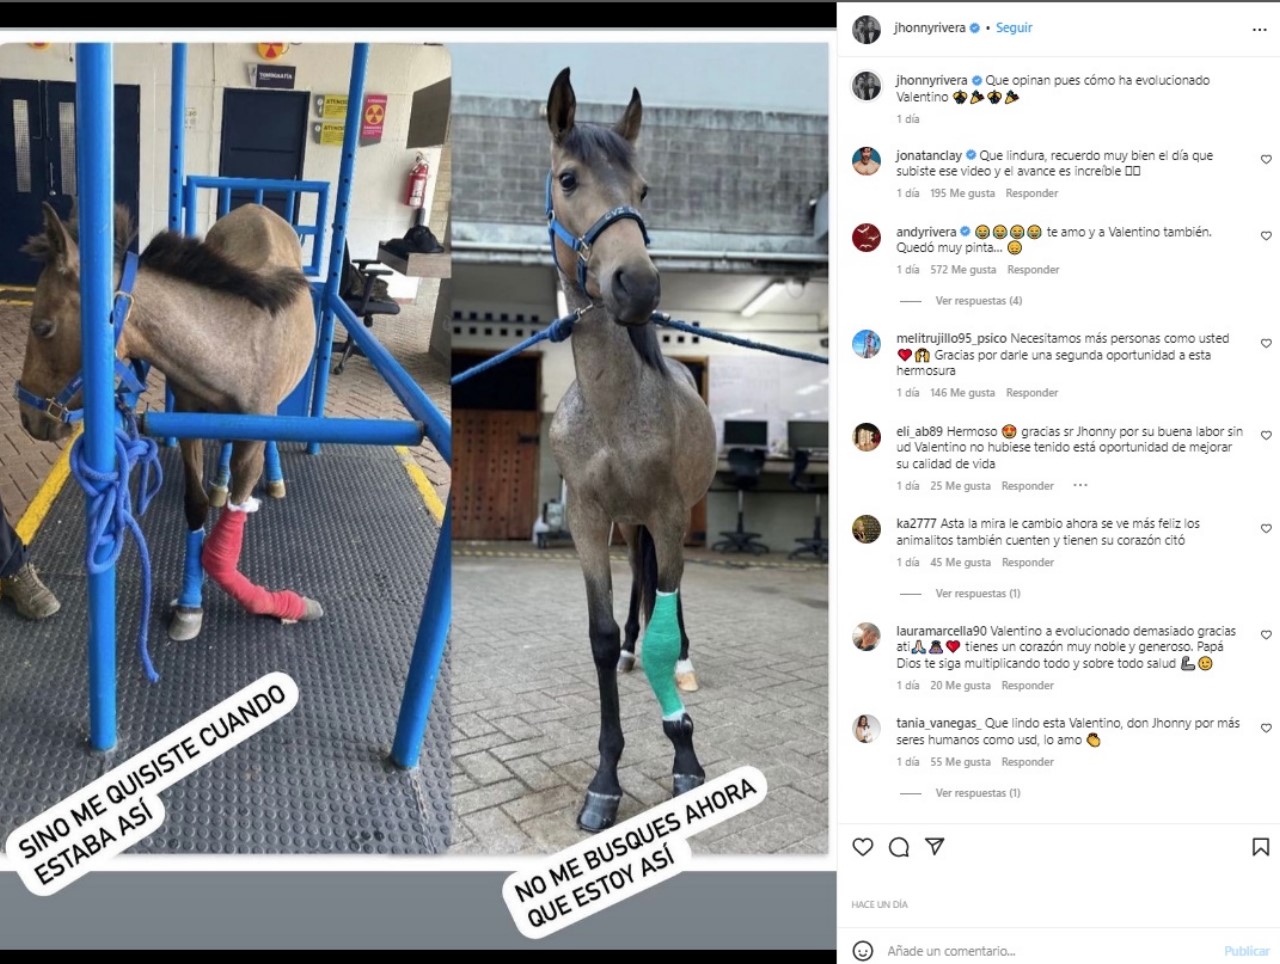Focus the Añade un comentario field
Viewport: 1280px width, 964px height.
tap(1050, 951)
